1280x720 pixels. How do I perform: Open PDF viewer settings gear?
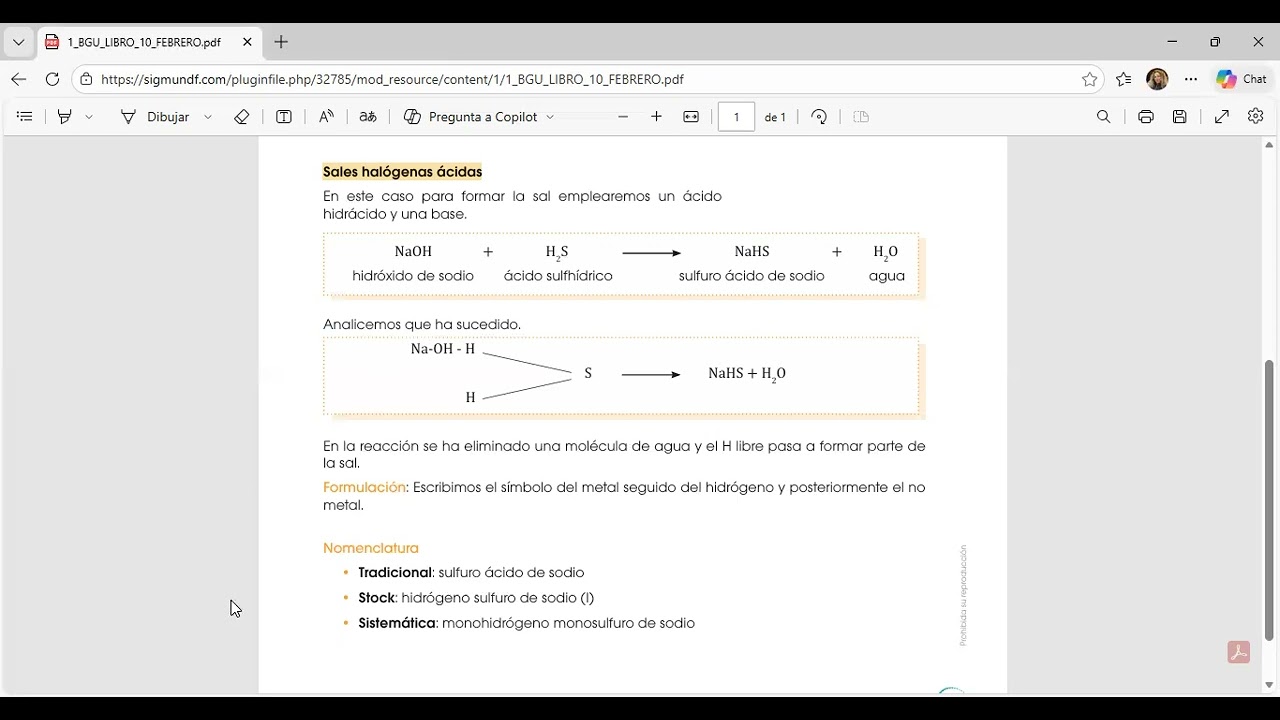1256,117
